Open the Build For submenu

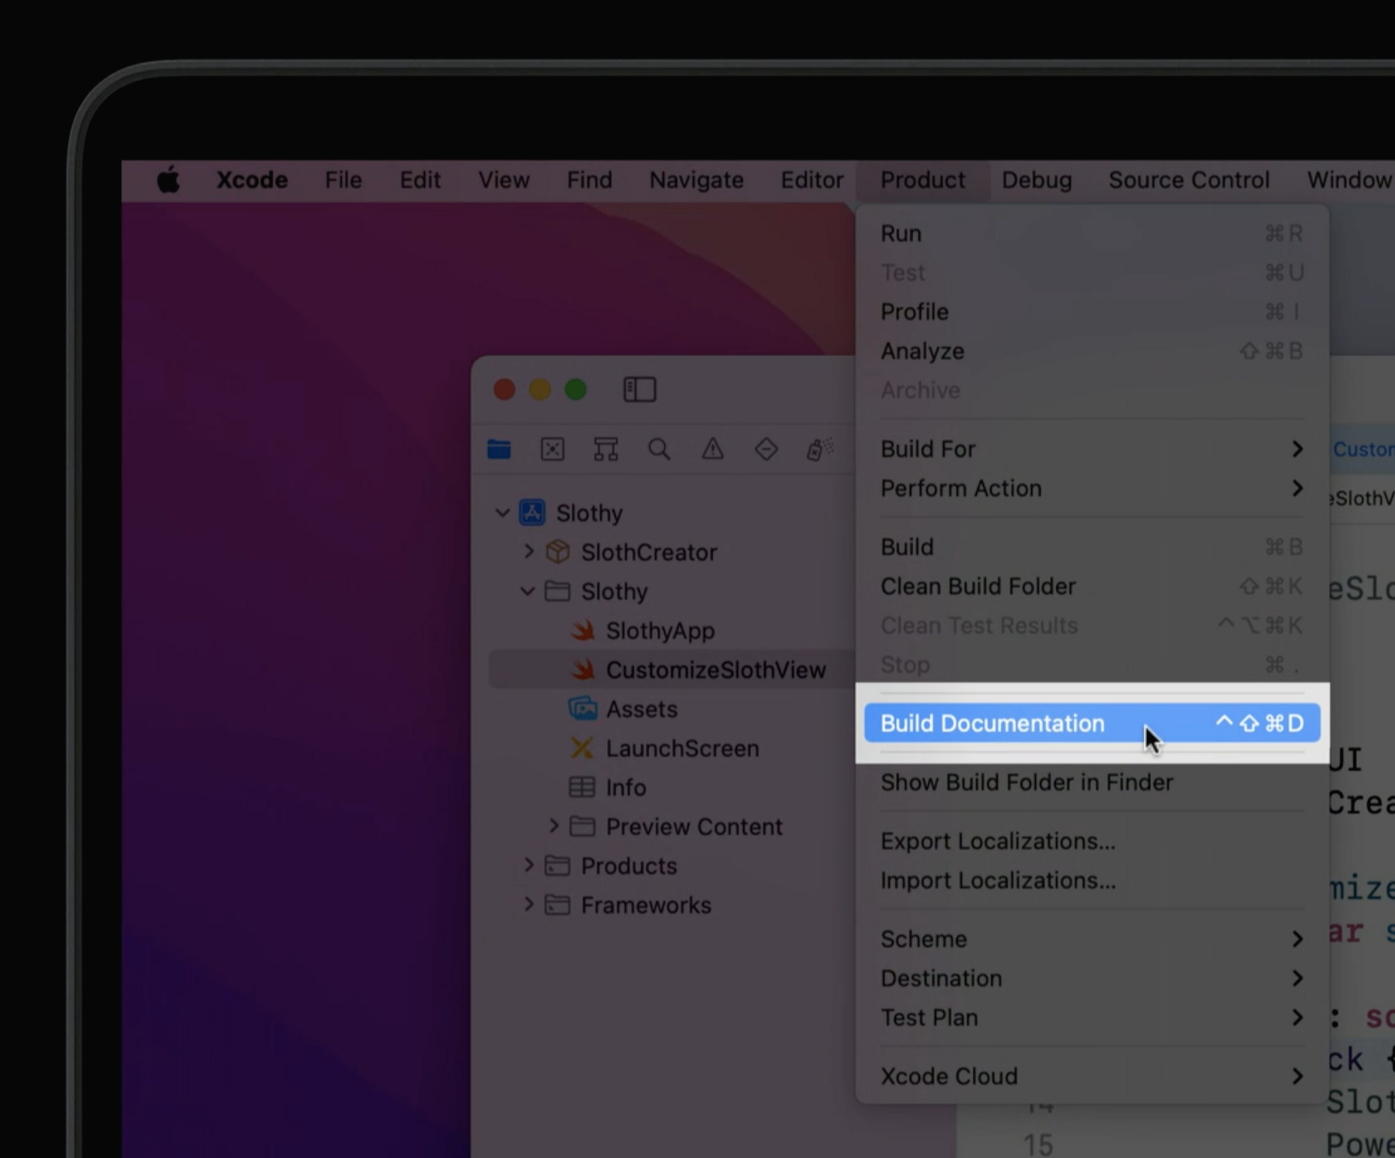pyautogui.click(x=1092, y=449)
